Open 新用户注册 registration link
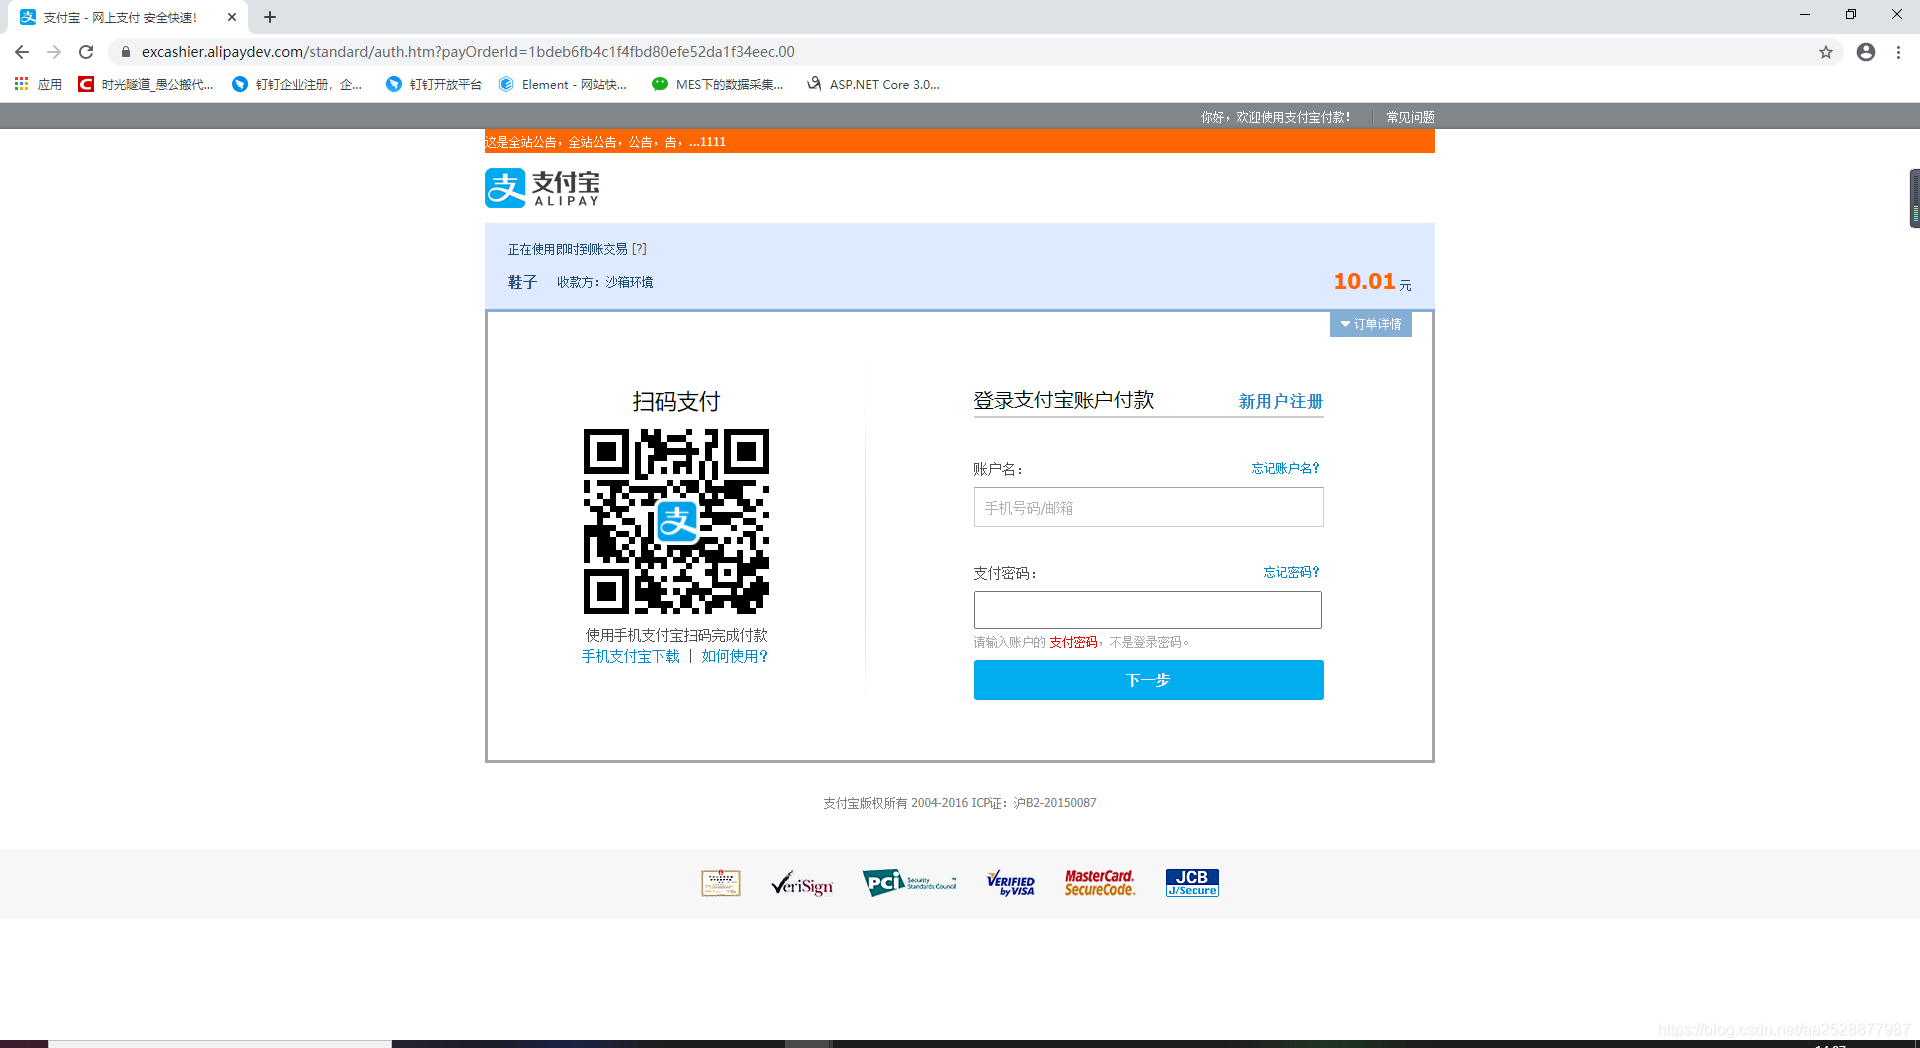The height and width of the screenshot is (1048, 1920). (1281, 401)
